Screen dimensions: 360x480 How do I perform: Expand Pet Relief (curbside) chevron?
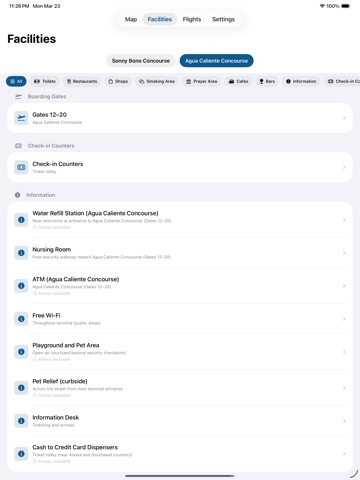point(344,388)
